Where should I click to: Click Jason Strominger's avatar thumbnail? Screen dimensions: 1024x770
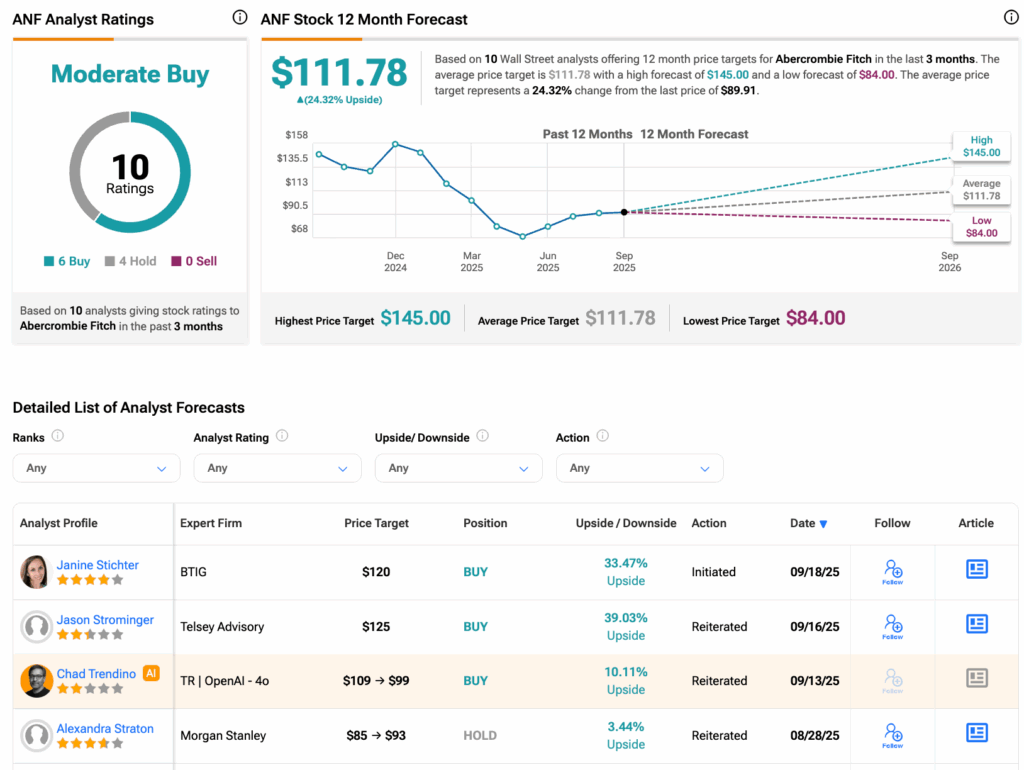point(36,627)
